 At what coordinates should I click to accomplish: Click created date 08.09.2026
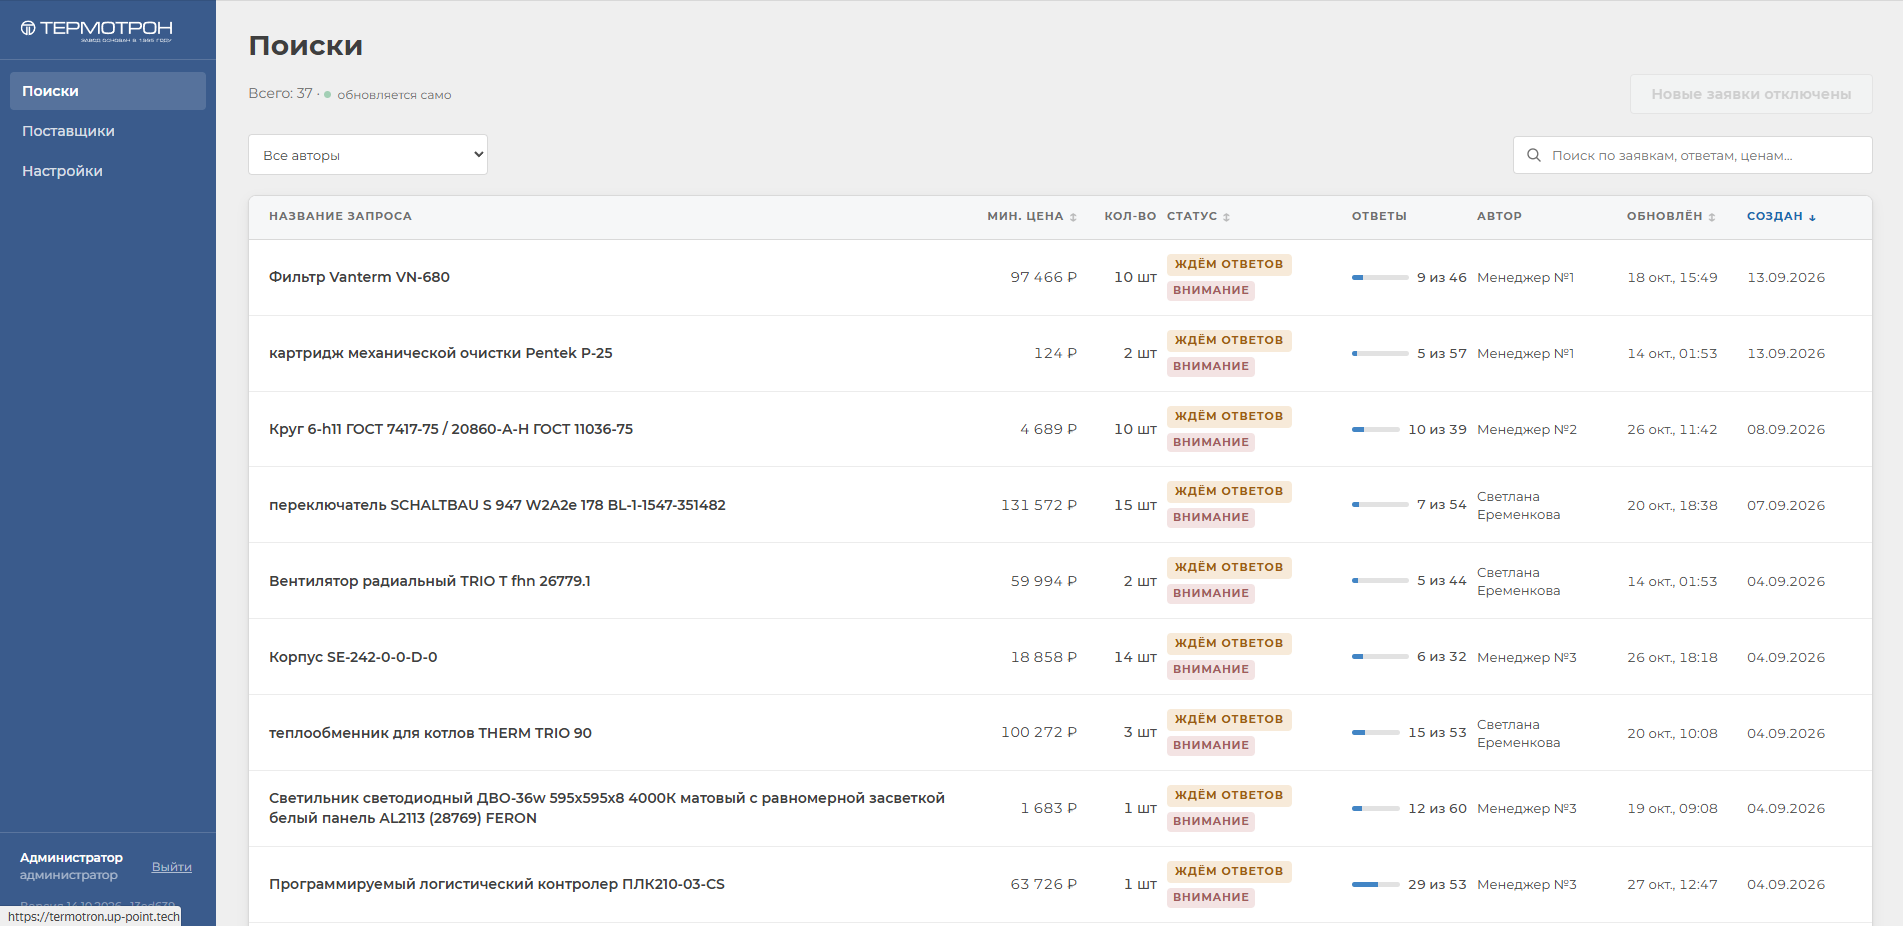tap(1786, 429)
